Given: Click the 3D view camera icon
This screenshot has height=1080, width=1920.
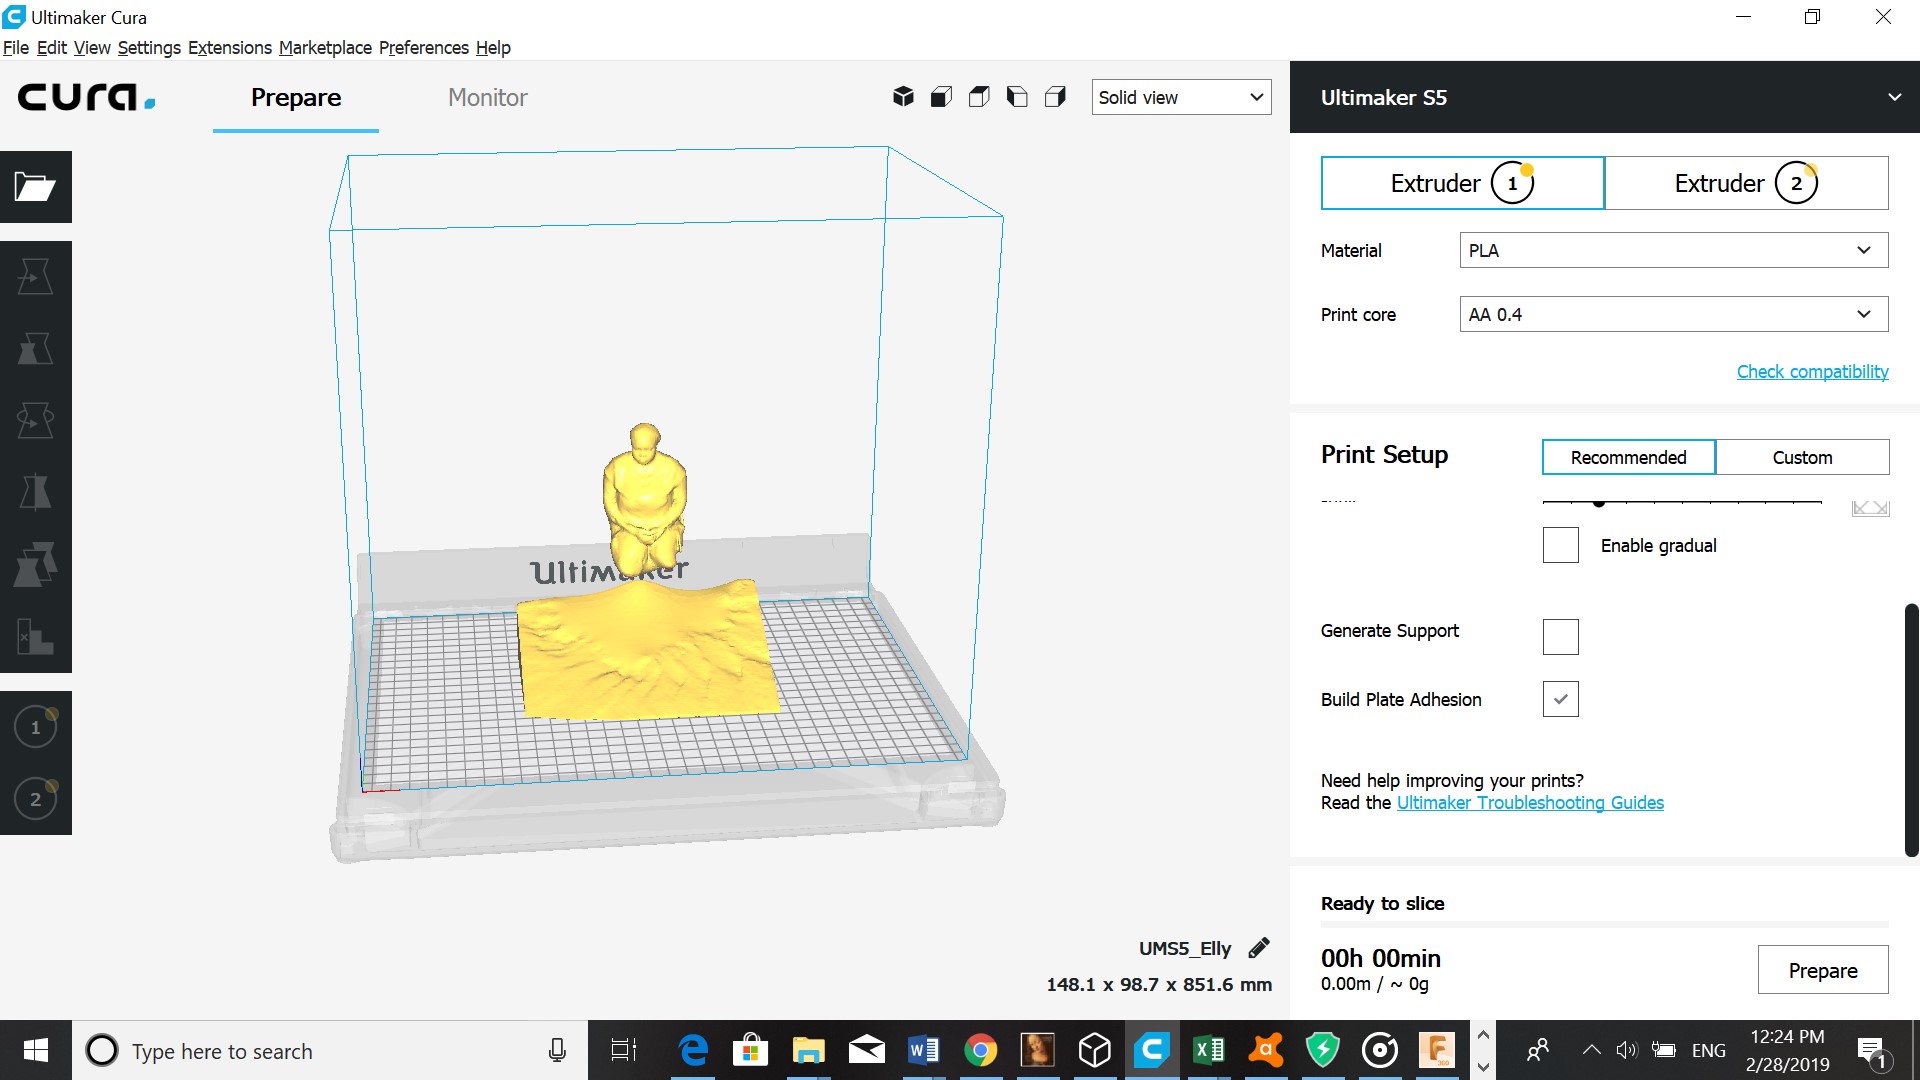Looking at the screenshot, I should pyautogui.click(x=903, y=97).
